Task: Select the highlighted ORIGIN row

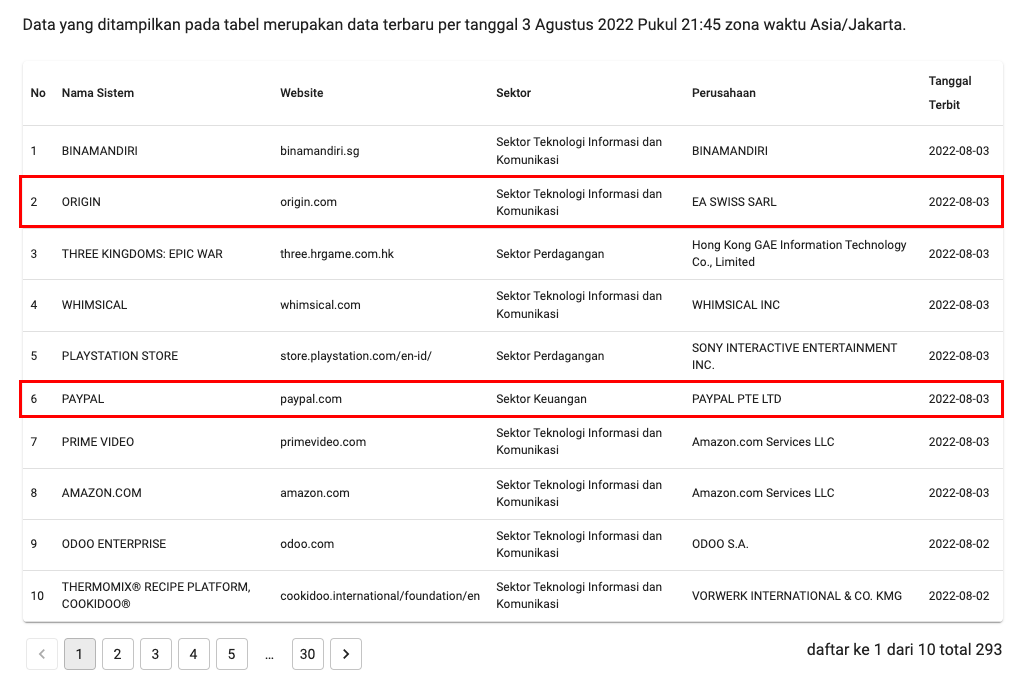Action: tap(512, 202)
